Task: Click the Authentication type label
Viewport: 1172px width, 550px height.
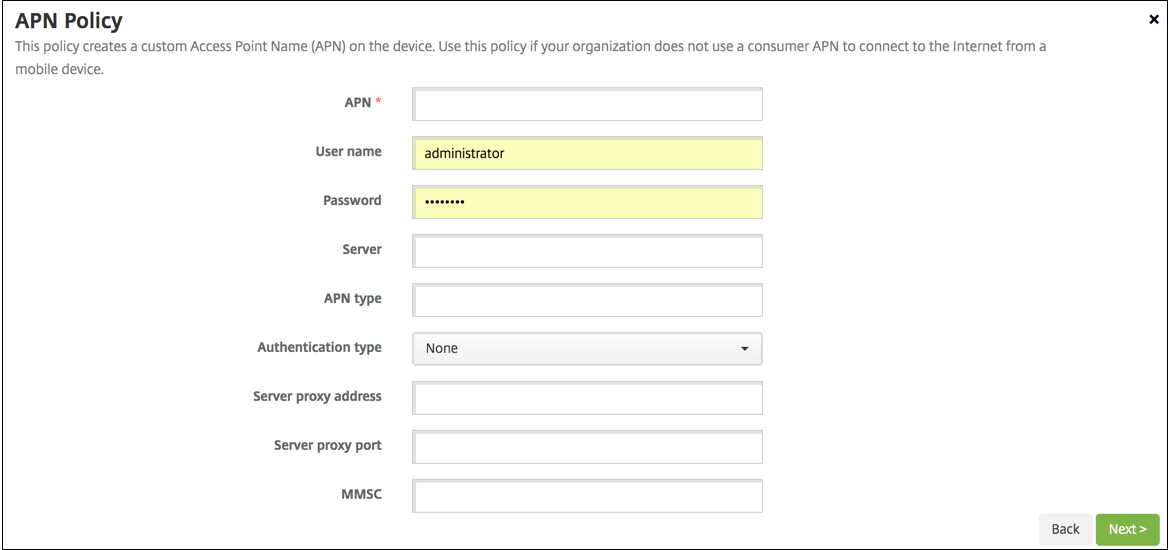Action: click(x=319, y=347)
